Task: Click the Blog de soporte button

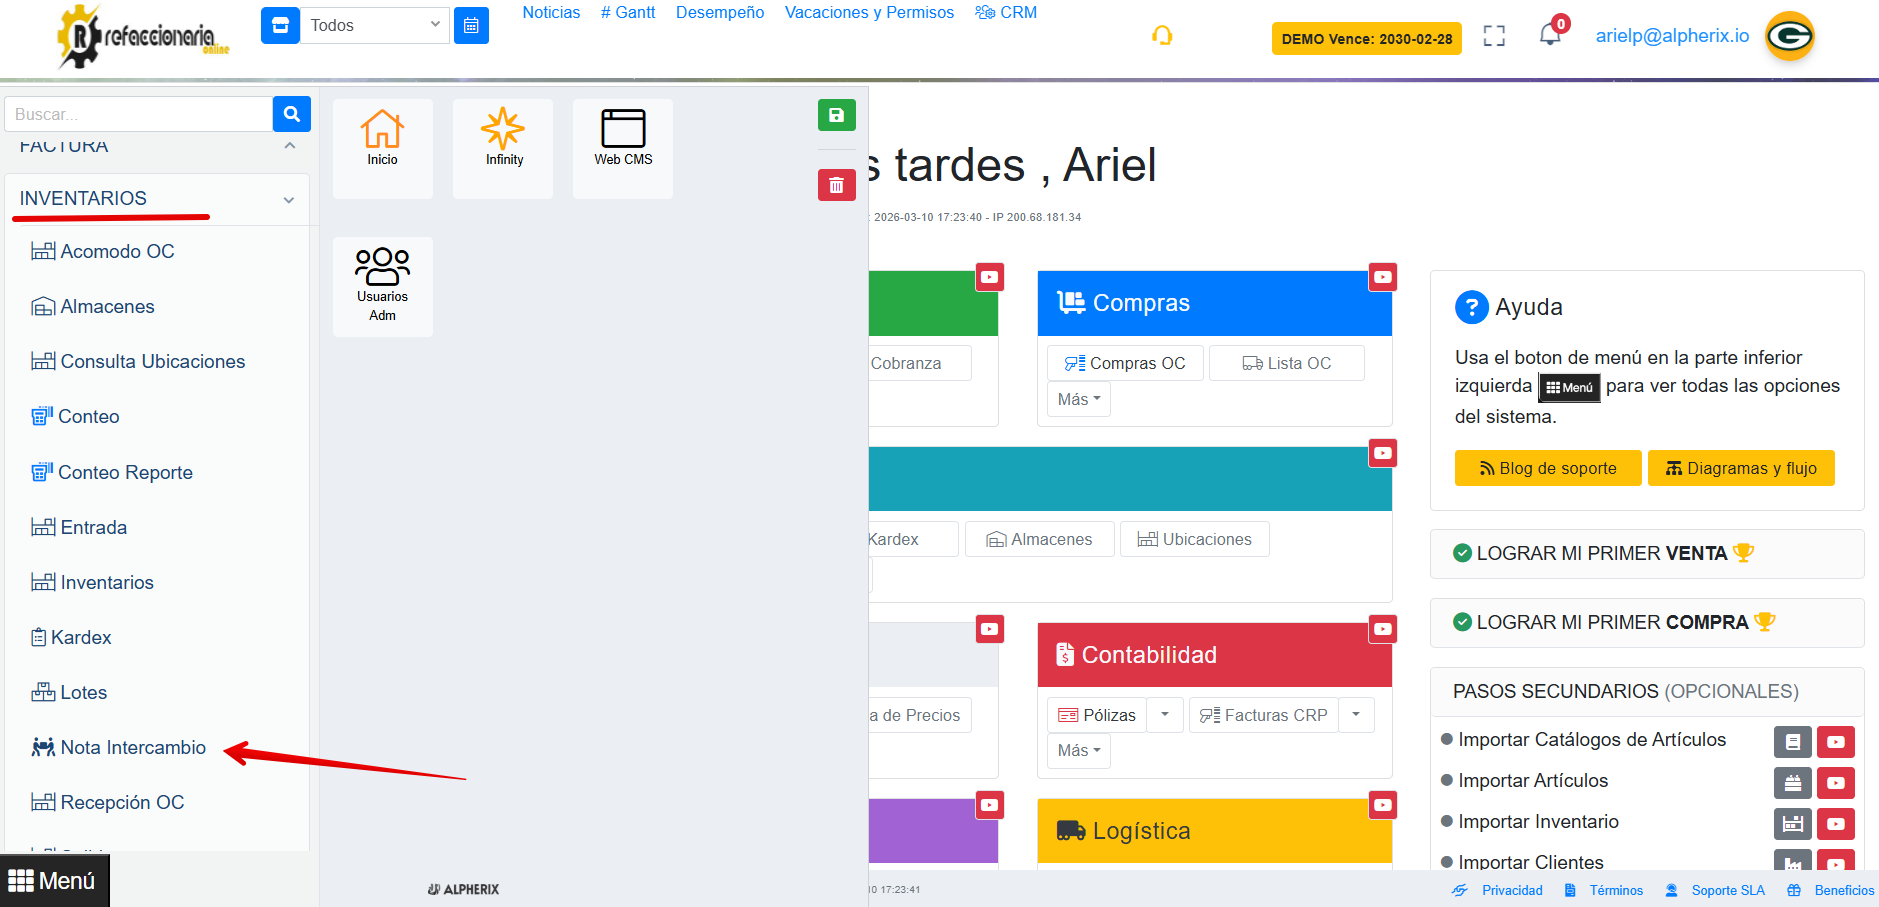Action: click(1547, 468)
